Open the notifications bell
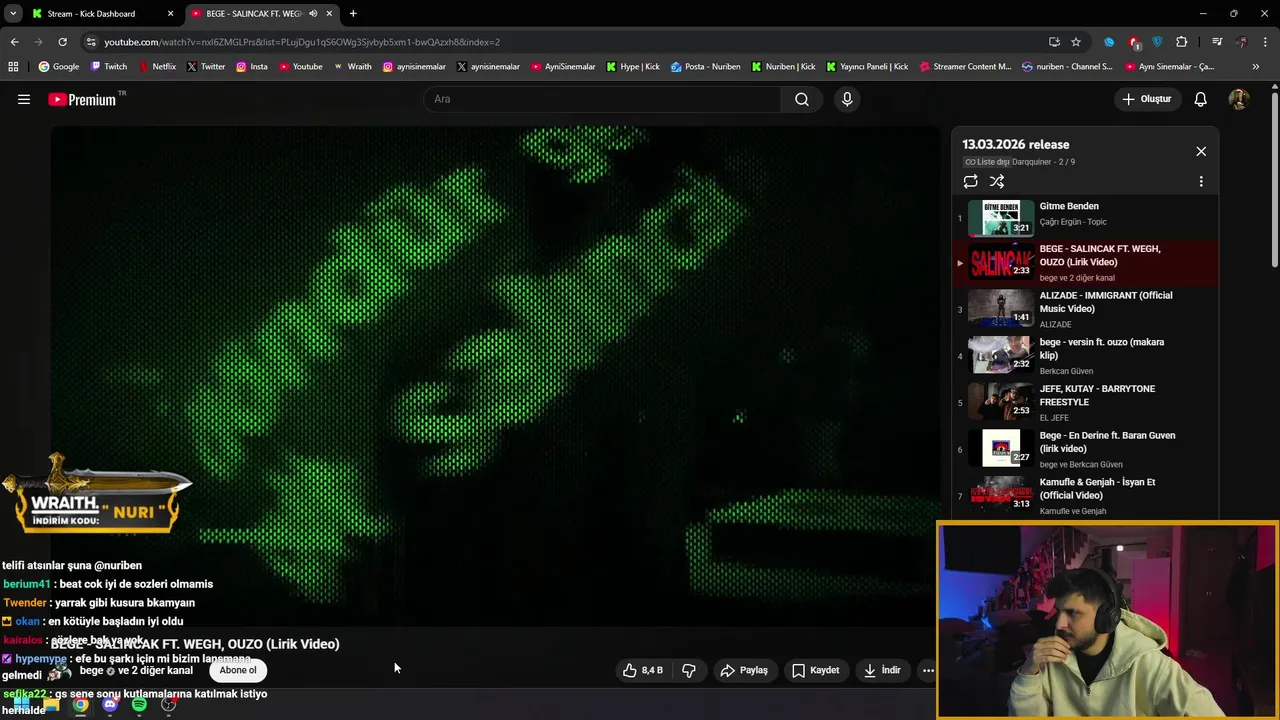 click(1201, 99)
